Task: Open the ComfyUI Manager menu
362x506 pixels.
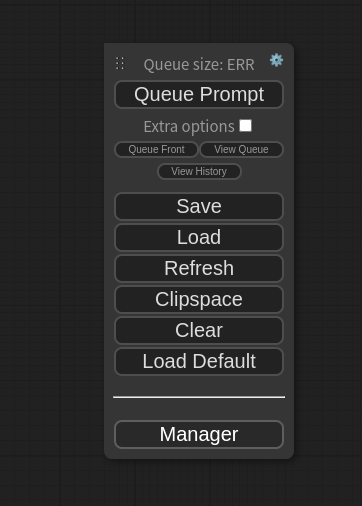Action: 199,435
